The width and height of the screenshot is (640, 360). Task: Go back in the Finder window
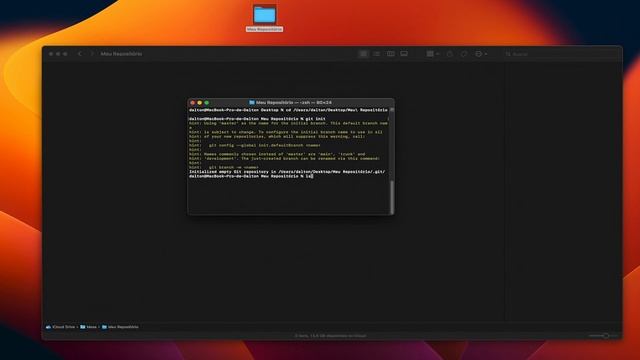[80, 54]
